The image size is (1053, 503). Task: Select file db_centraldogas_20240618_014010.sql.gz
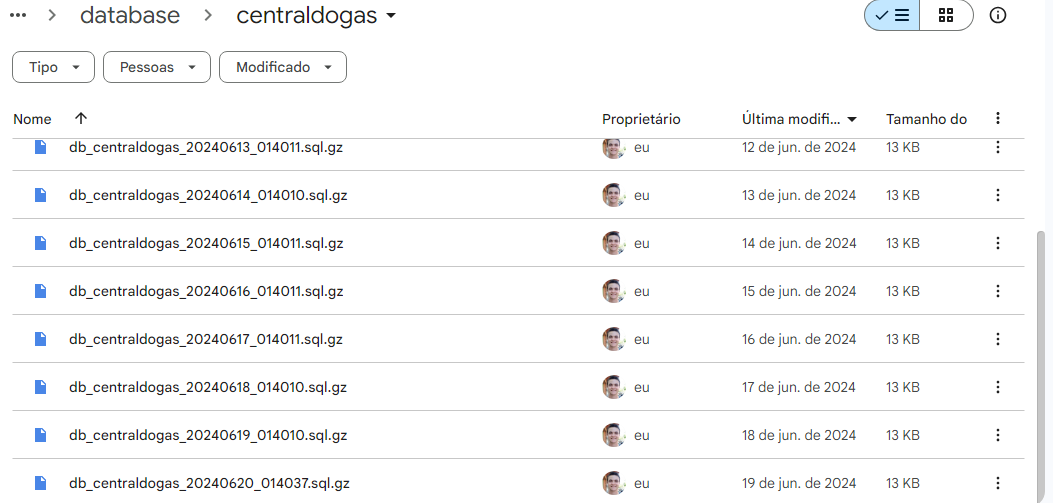(208, 387)
